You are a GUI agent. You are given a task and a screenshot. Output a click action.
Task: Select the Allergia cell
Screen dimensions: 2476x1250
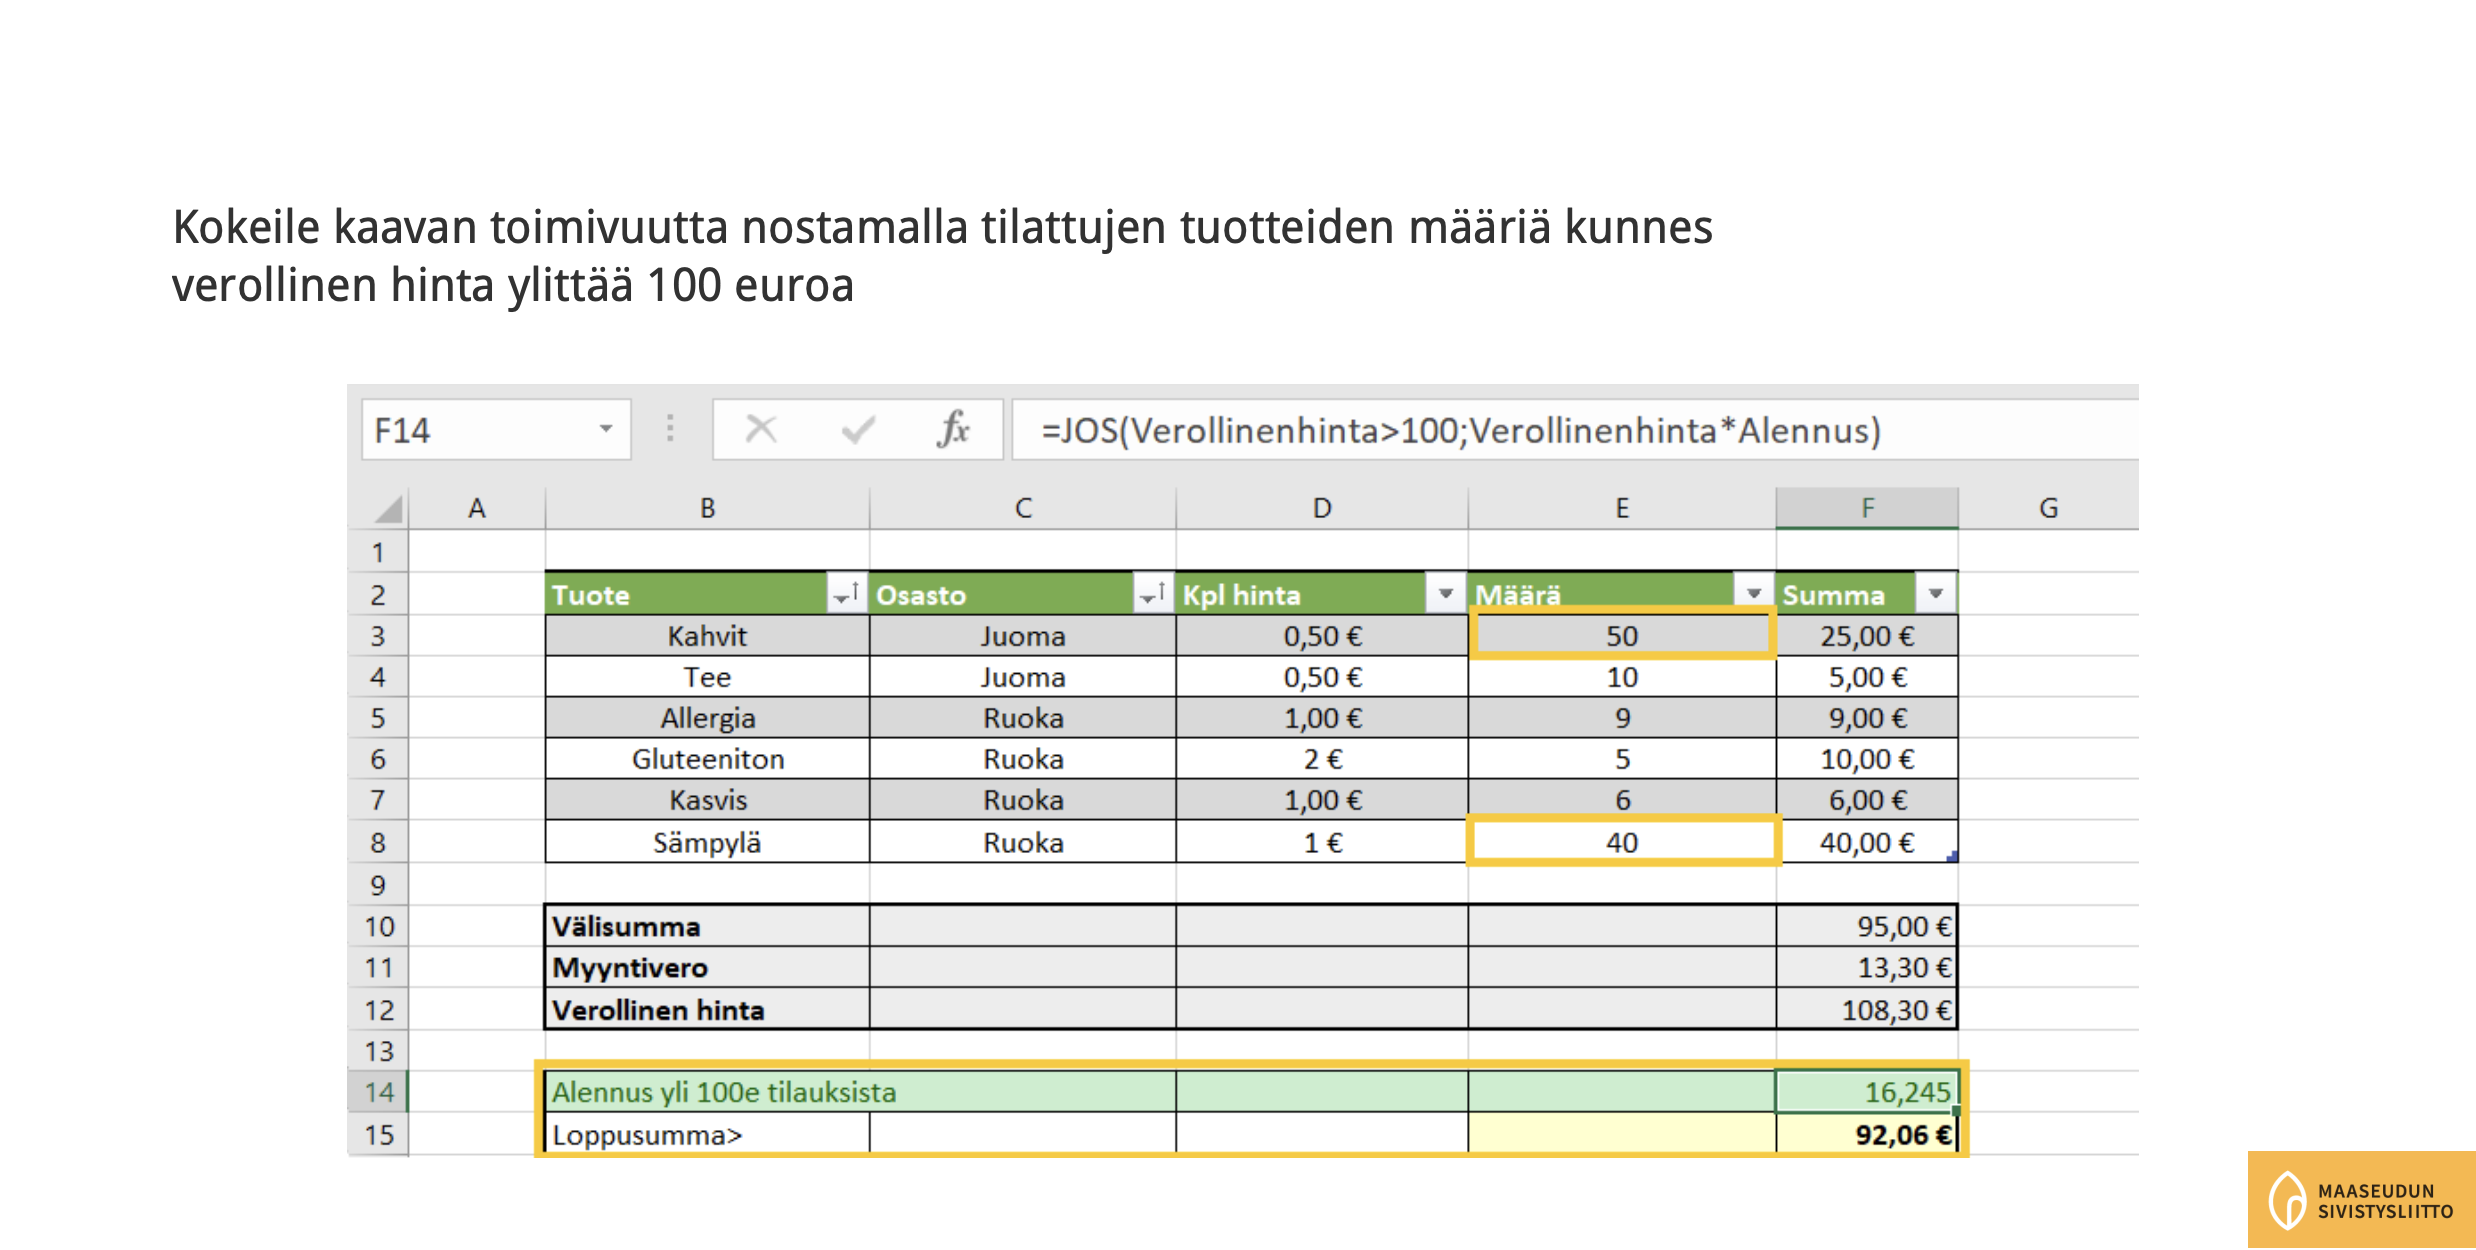707,718
